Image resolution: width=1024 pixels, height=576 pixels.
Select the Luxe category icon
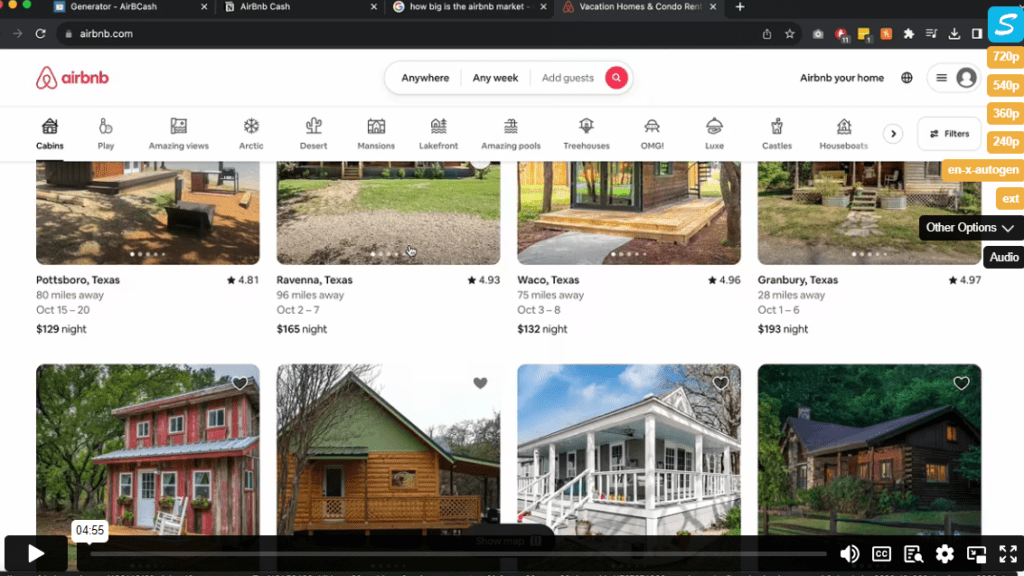pos(714,125)
